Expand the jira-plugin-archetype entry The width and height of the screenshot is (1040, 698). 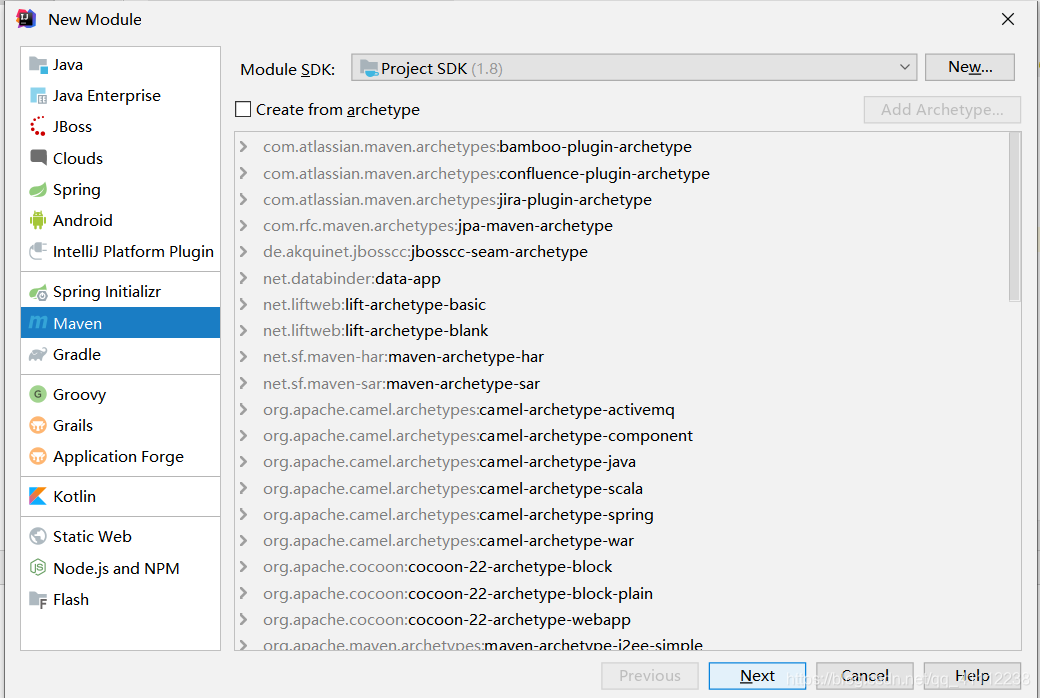click(243, 200)
